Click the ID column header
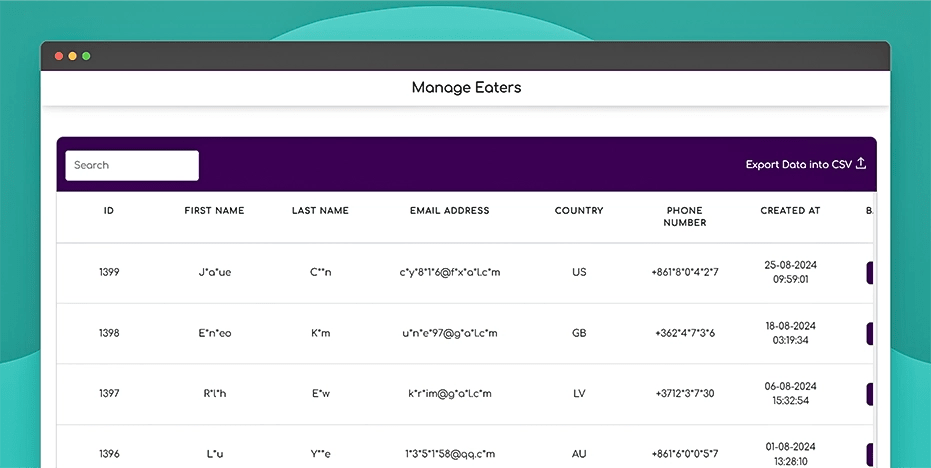This screenshot has width=931, height=468. [x=109, y=210]
